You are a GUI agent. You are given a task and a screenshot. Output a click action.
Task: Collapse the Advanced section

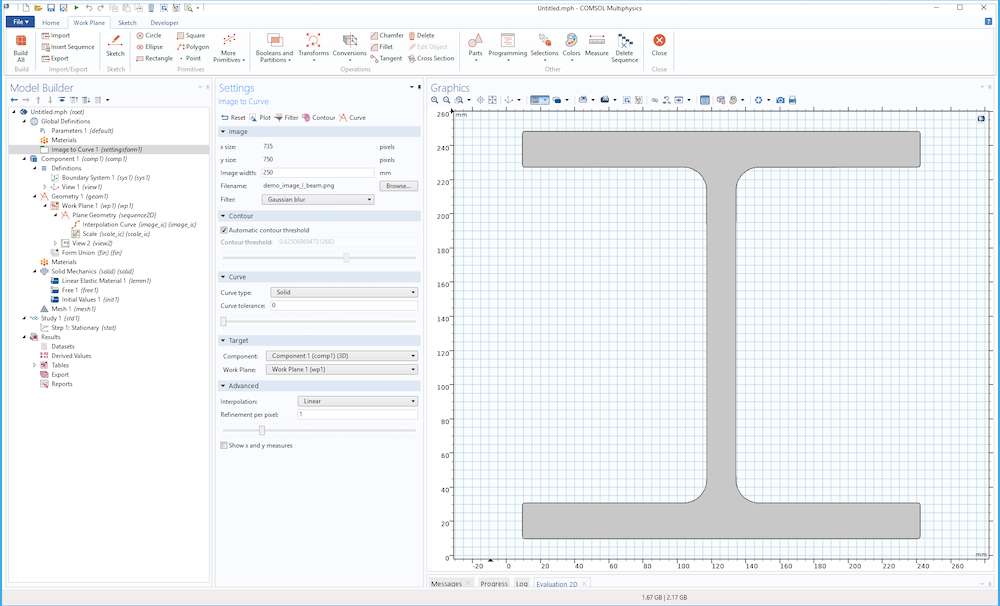click(x=223, y=386)
